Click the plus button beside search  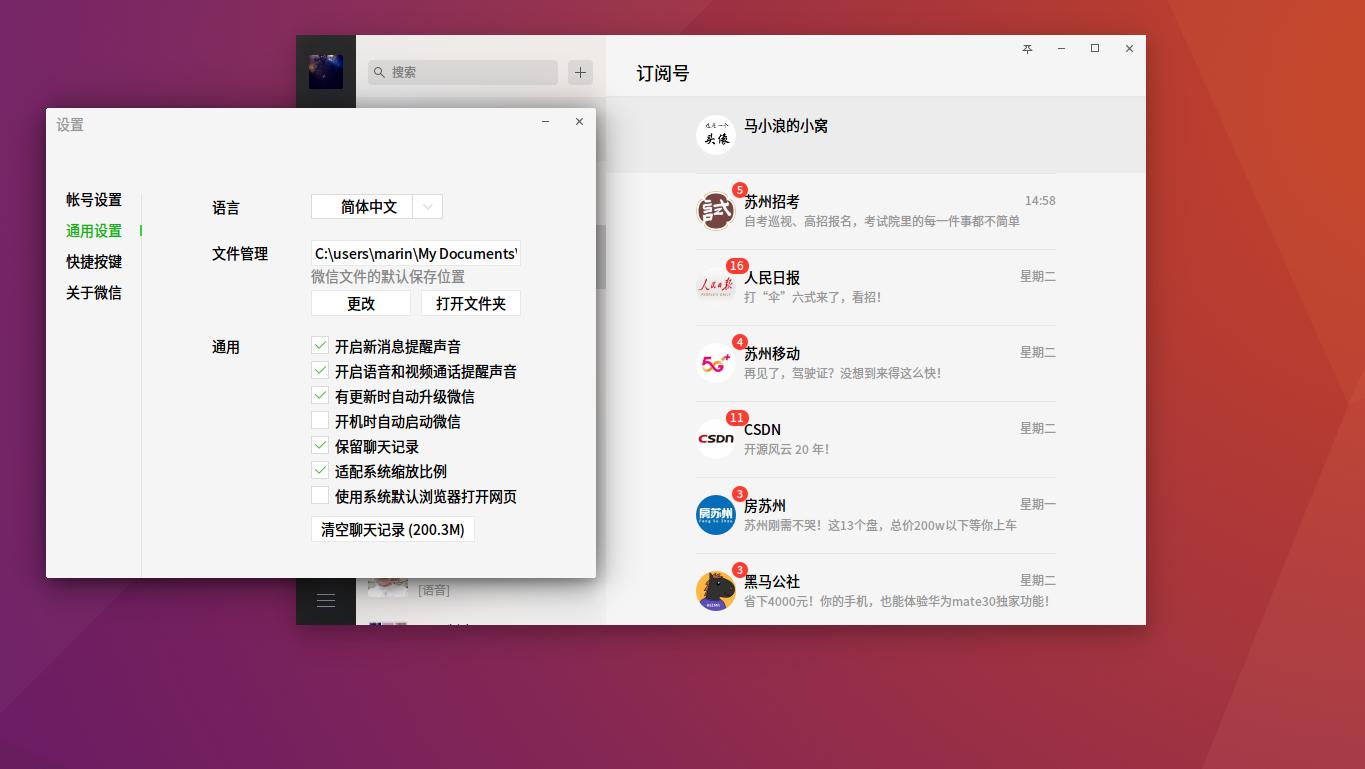pos(580,72)
